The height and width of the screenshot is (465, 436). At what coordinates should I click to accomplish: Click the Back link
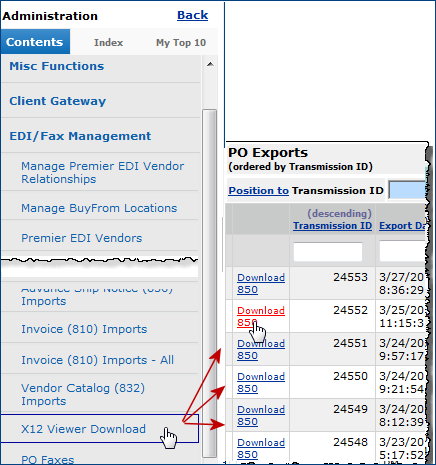193,15
